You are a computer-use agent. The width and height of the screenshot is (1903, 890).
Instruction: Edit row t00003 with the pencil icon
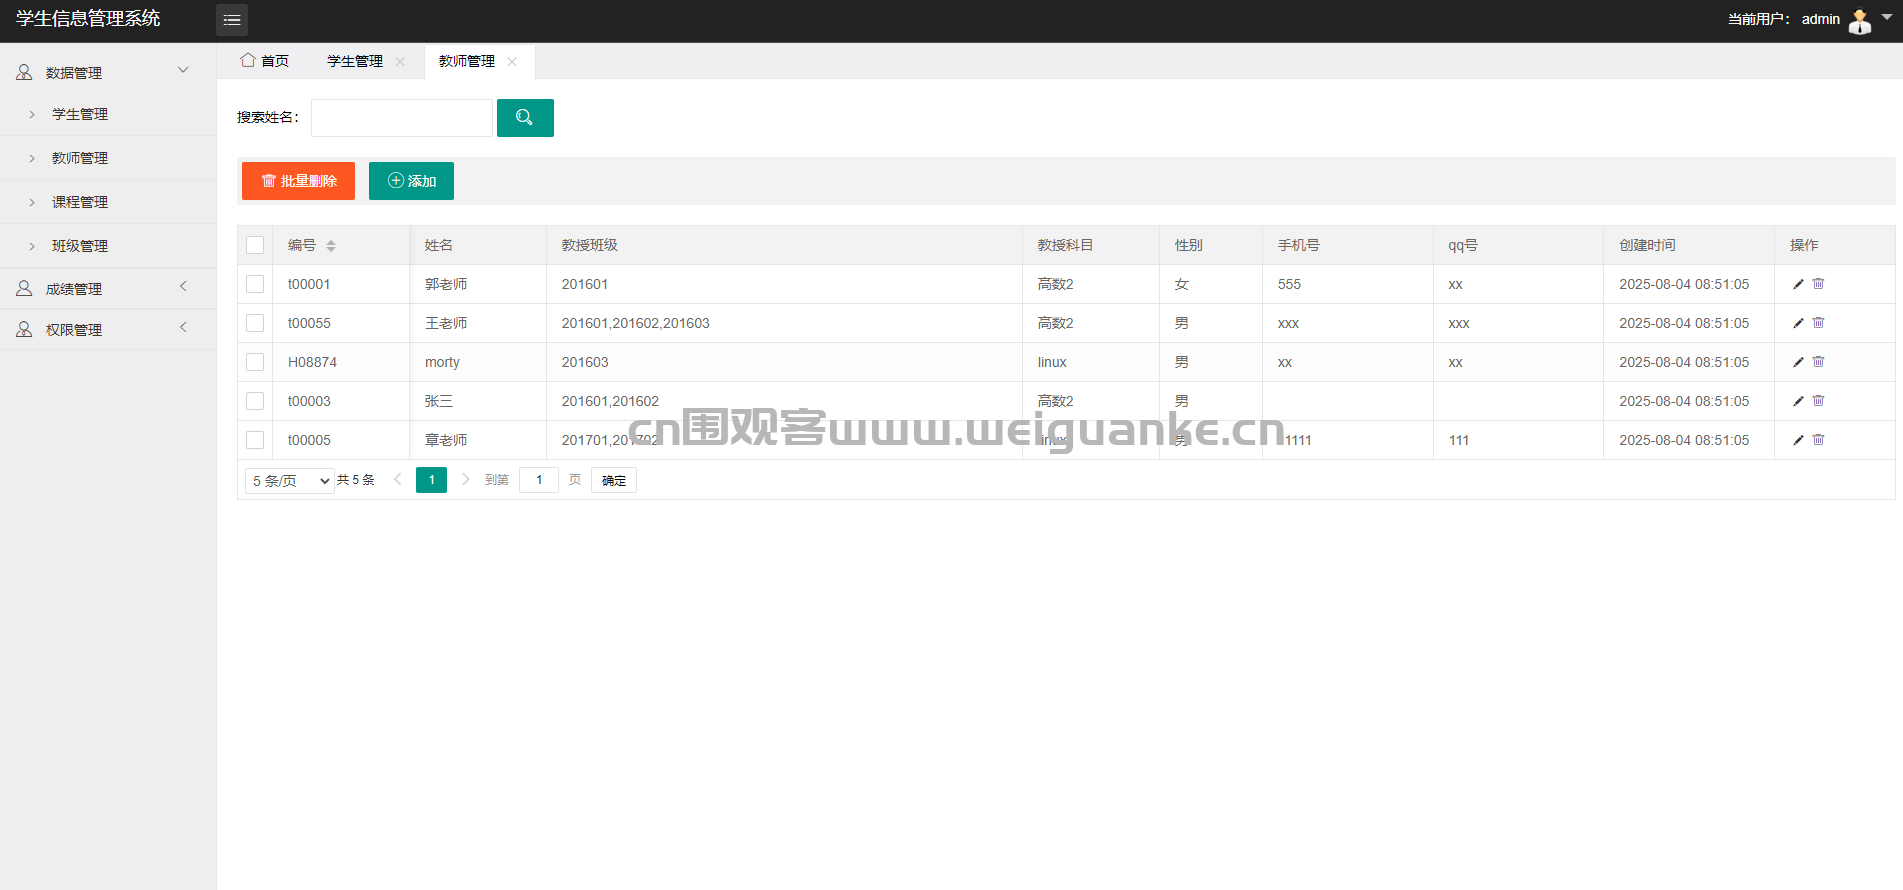[1798, 401]
